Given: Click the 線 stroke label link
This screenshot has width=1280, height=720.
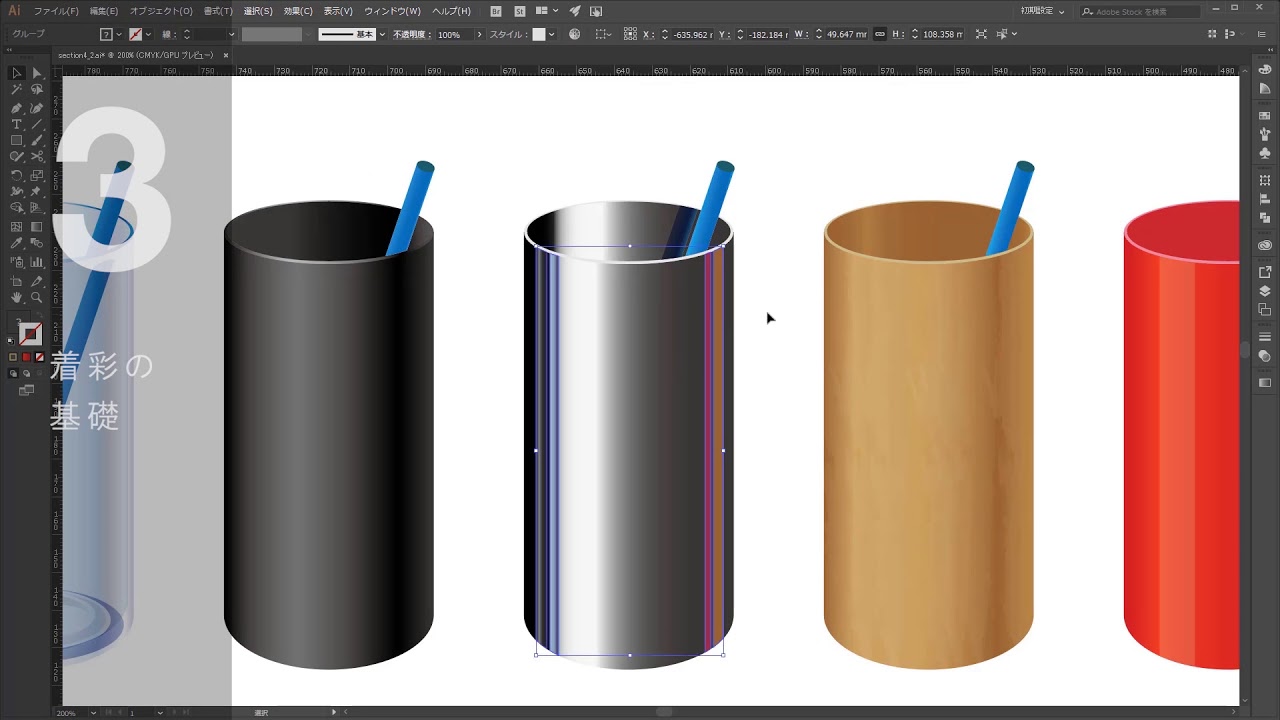Looking at the screenshot, I should point(169,34).
